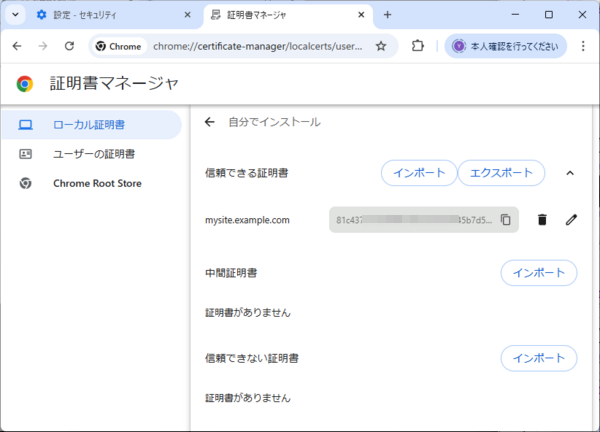600x432 pixels.
Task: Go back from 自分でインストール page
Action: pyautogui.click(x=210, y=122)
